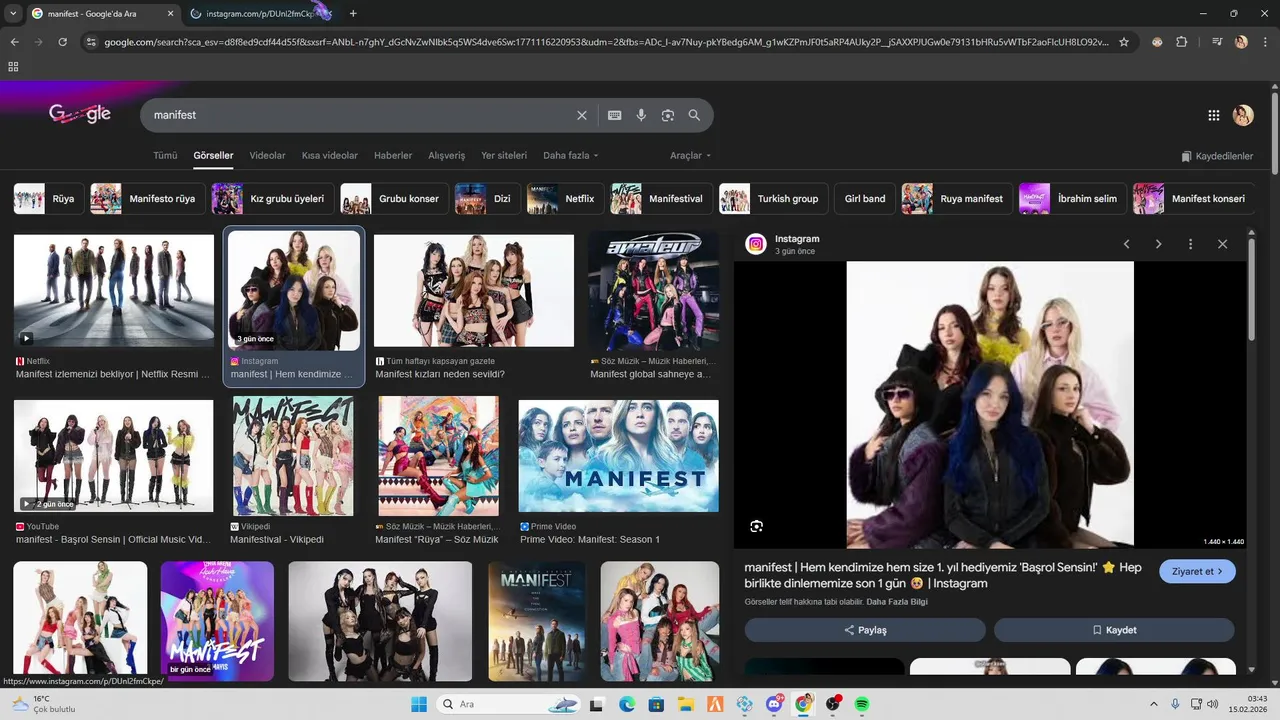This screenshot has height=720, width=1280.
Task: Select the Girl band filter chip
Action: pyautogui.click(x=864, y=198)
